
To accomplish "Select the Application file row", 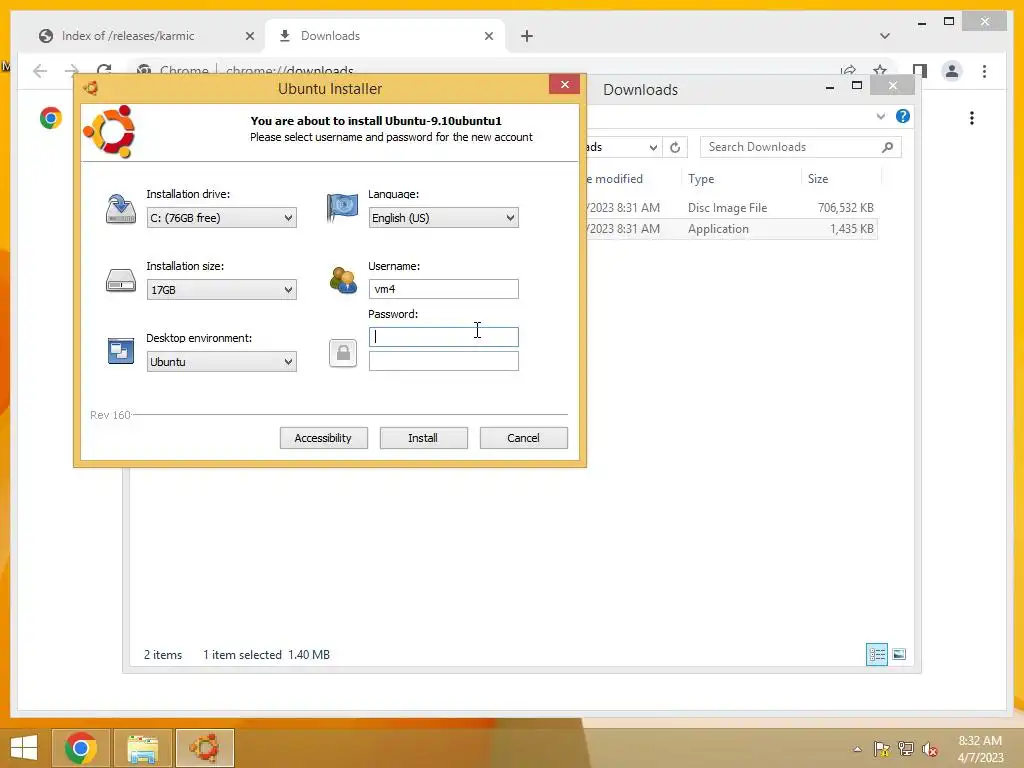I will (730, 229).
